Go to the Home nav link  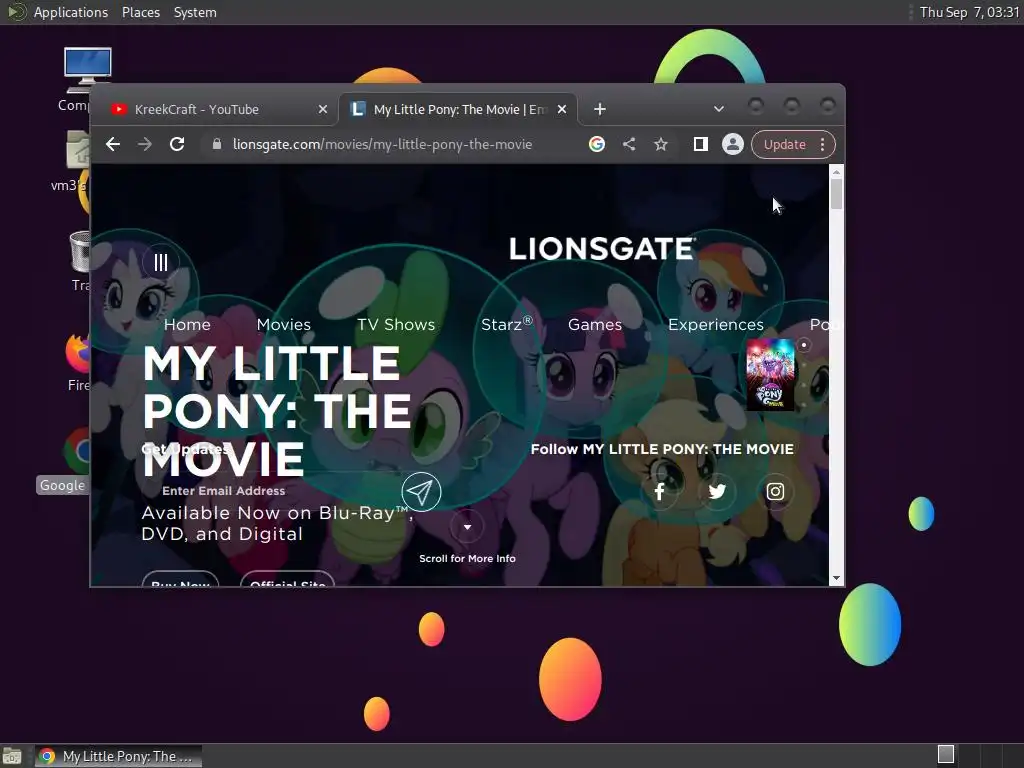click(x=187, y=325)
